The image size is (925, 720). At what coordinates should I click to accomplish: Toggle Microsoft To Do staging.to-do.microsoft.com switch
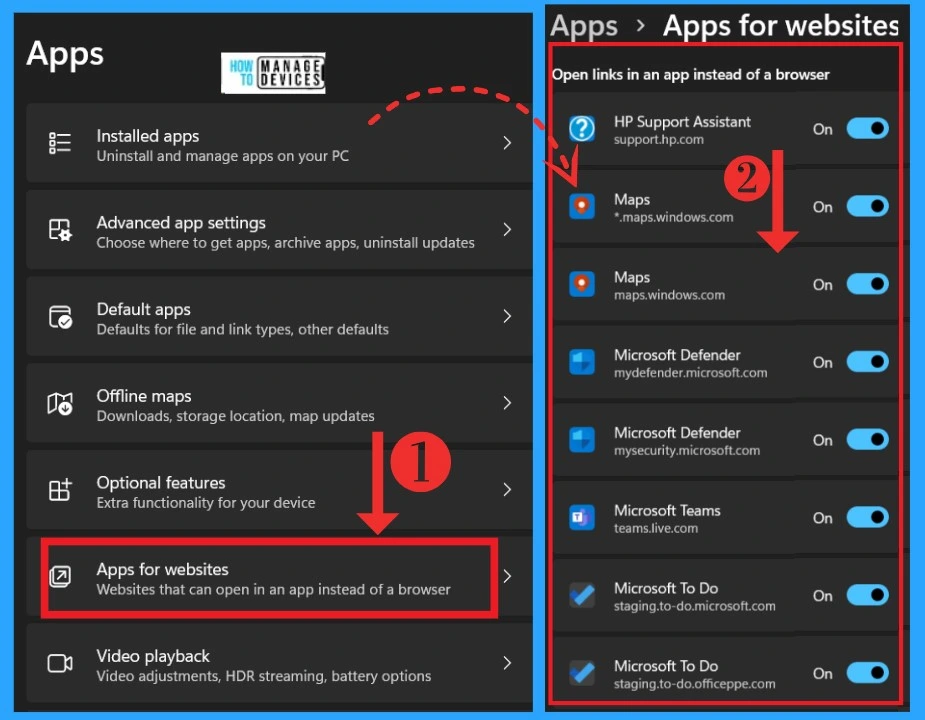coord(867,595)
